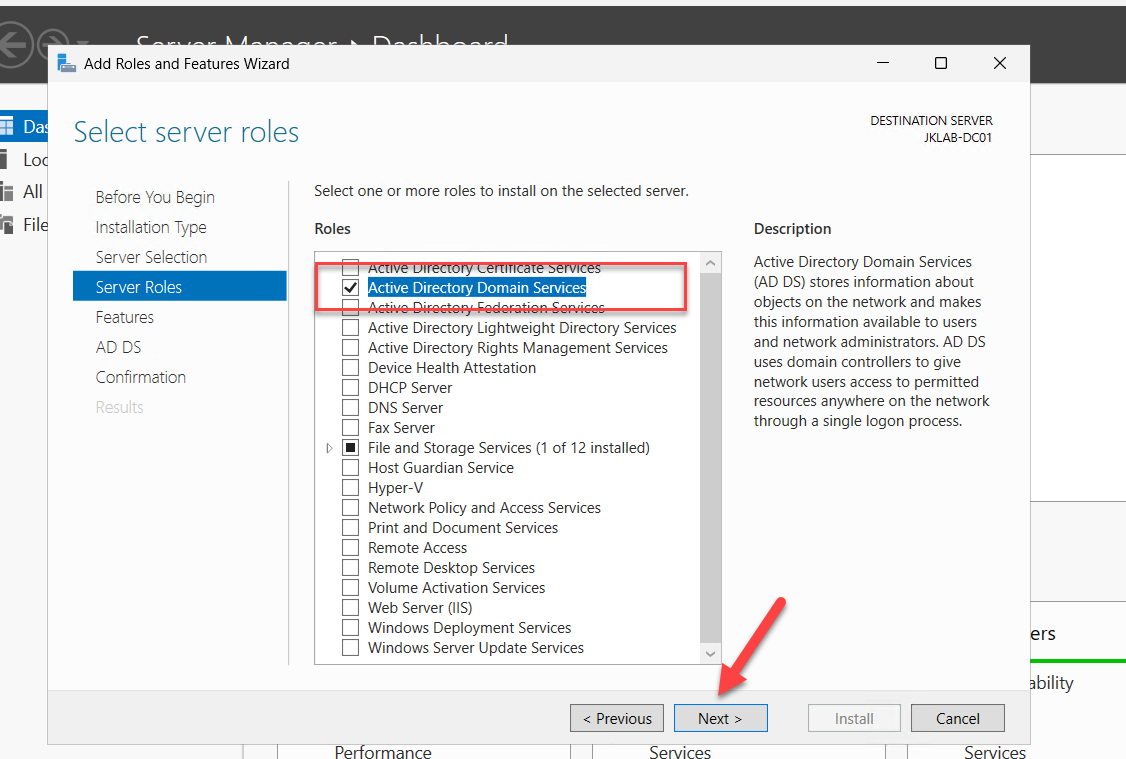Open the AD DS wizard step

click(118, 348)
